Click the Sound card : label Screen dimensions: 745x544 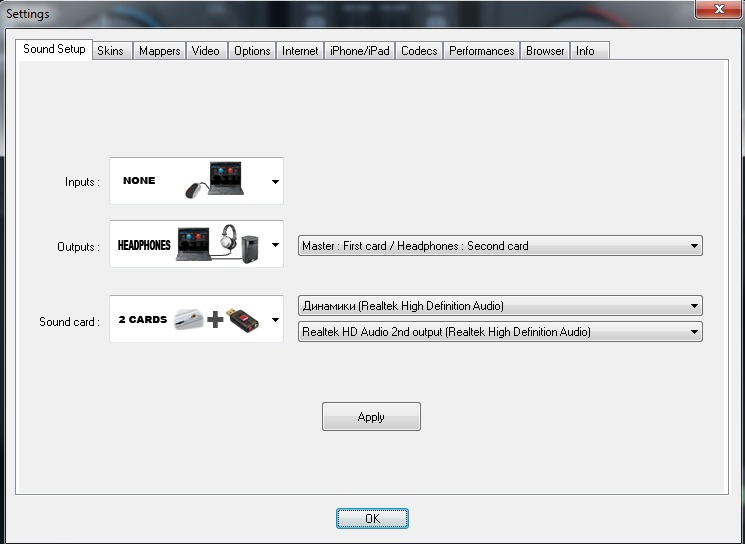coord(69,322)
